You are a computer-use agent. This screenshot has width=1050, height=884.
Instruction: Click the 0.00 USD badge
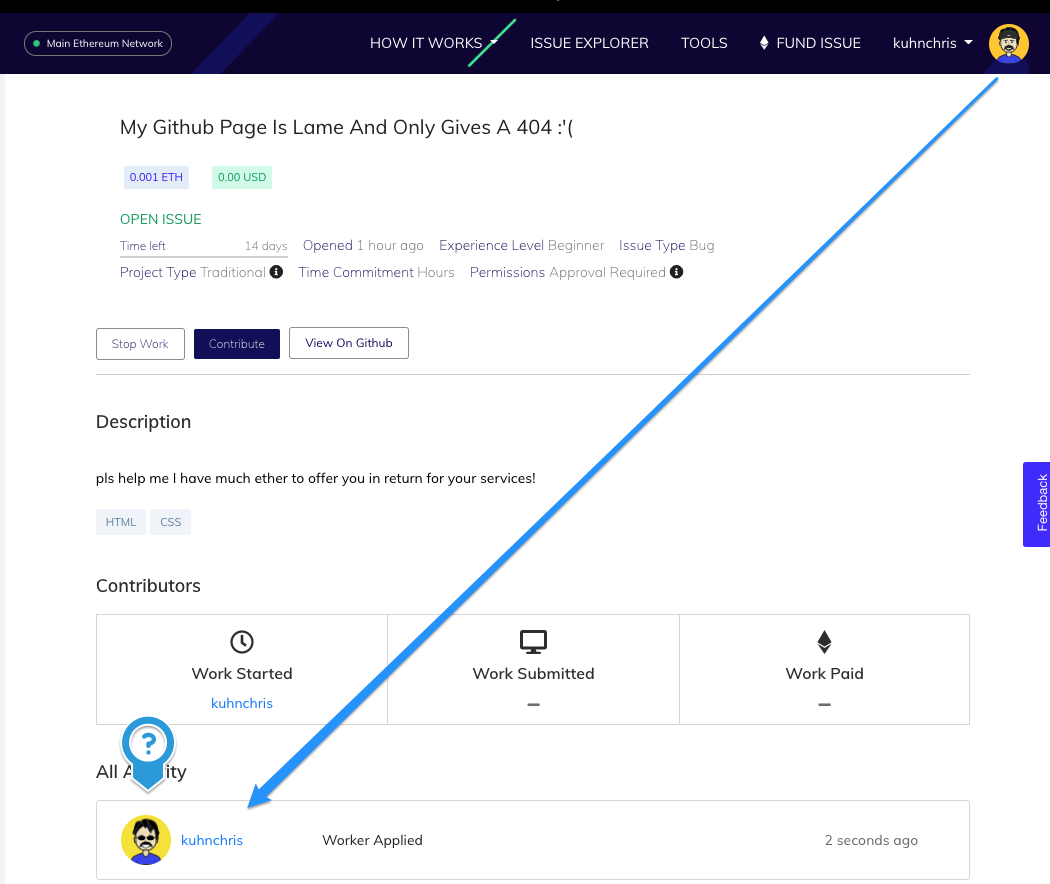[242, 177]
